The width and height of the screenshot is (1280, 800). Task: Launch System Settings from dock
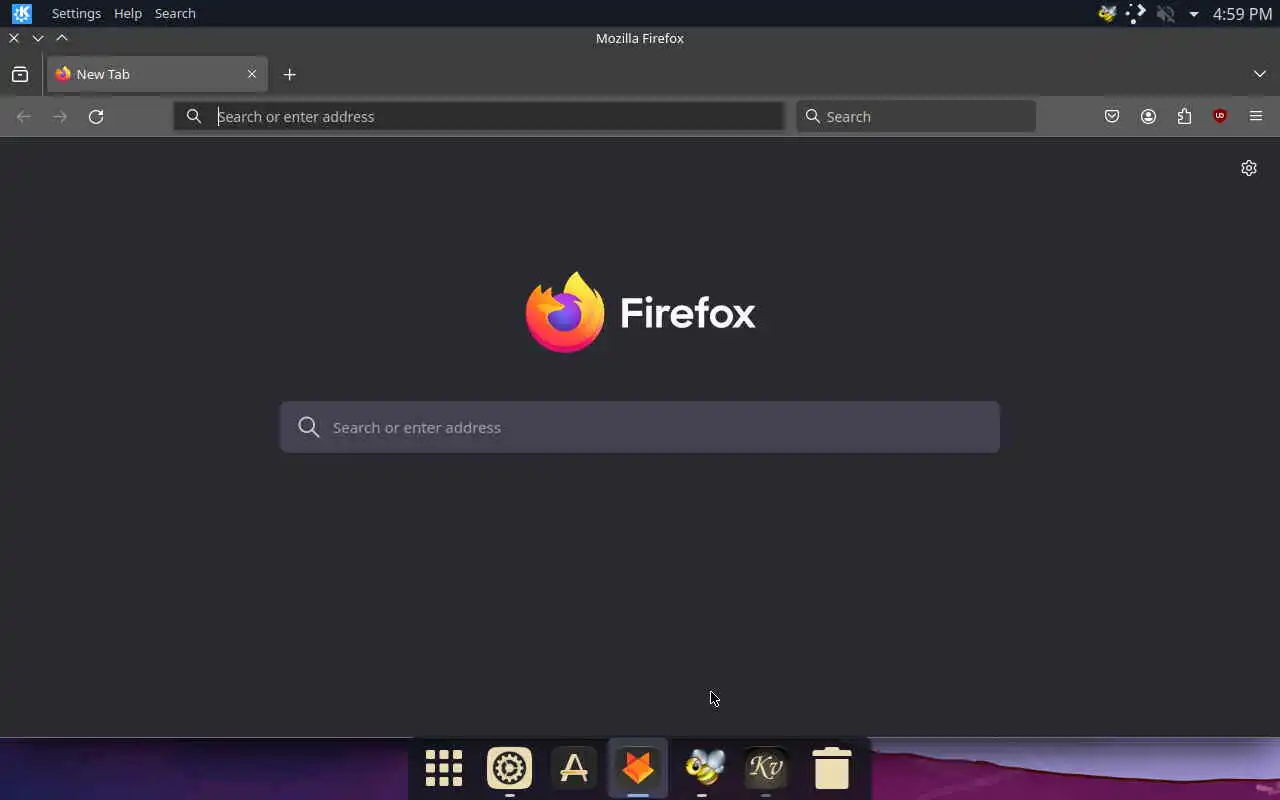509,768
